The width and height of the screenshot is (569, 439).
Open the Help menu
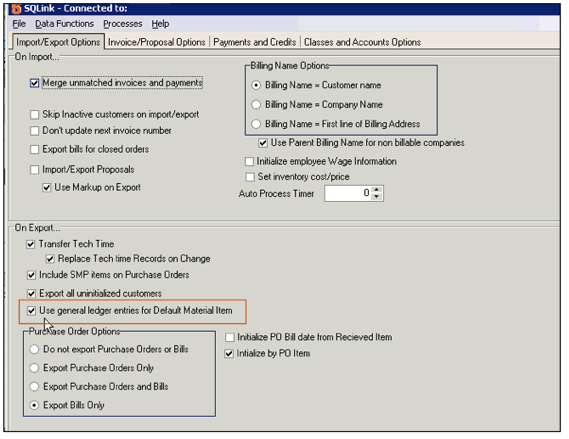pyautogui.click(x=160, y=24)
